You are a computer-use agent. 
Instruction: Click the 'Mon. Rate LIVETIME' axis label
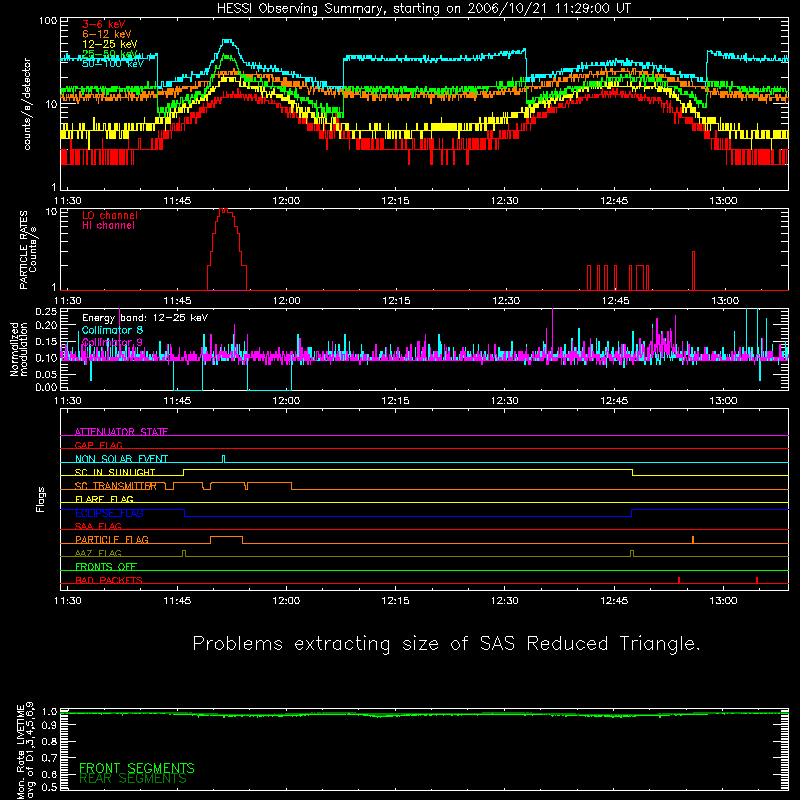coord(20,751)
